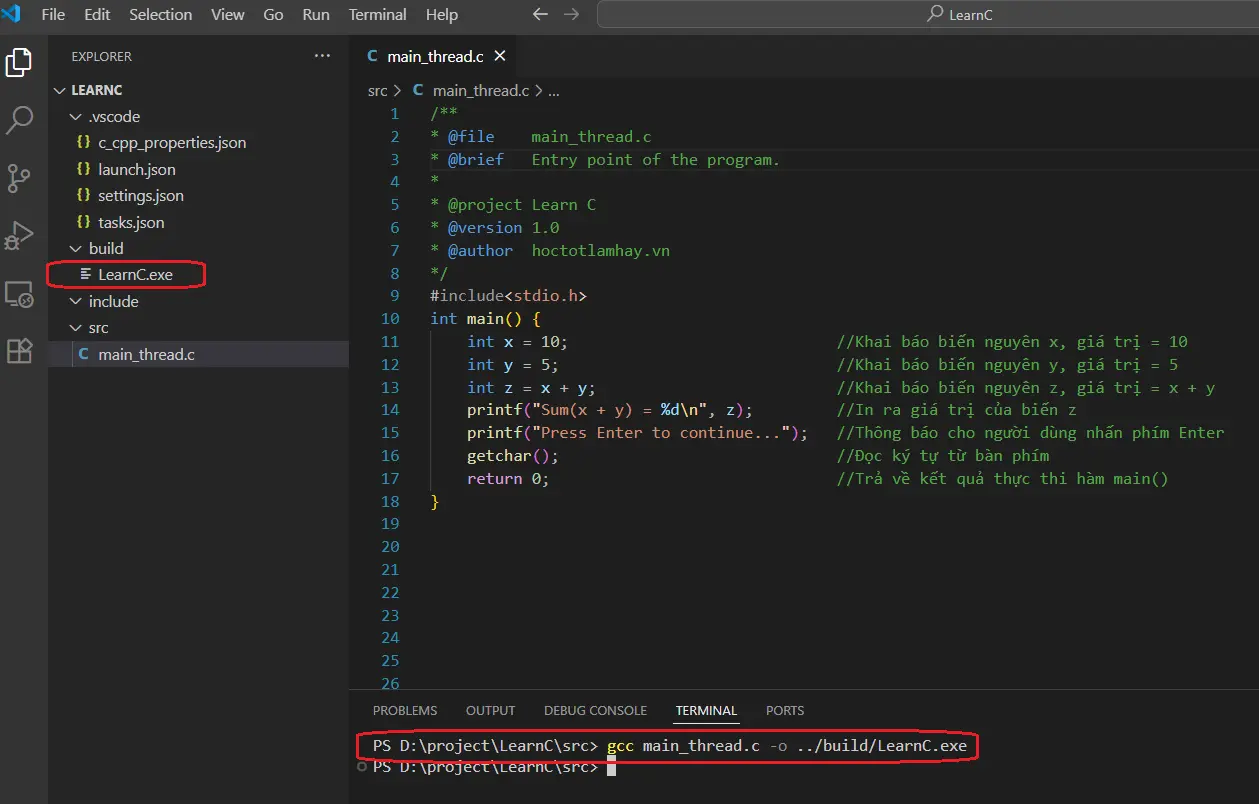Collapse the build folder
Image resolution: width=1259 pixels, height=804 pixels.
[77, 248]
